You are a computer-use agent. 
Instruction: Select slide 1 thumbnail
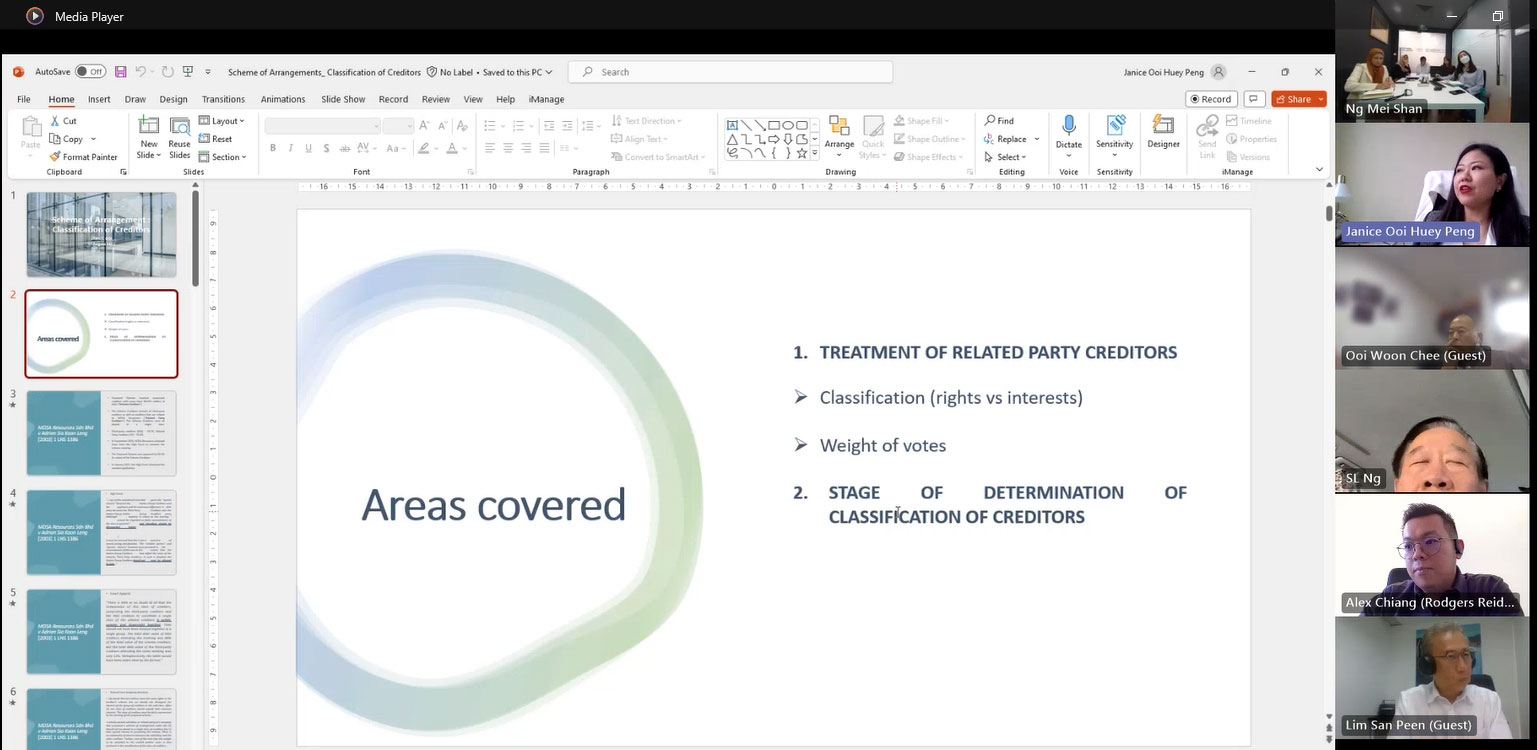pyautogui.click(x=101, y=235)
